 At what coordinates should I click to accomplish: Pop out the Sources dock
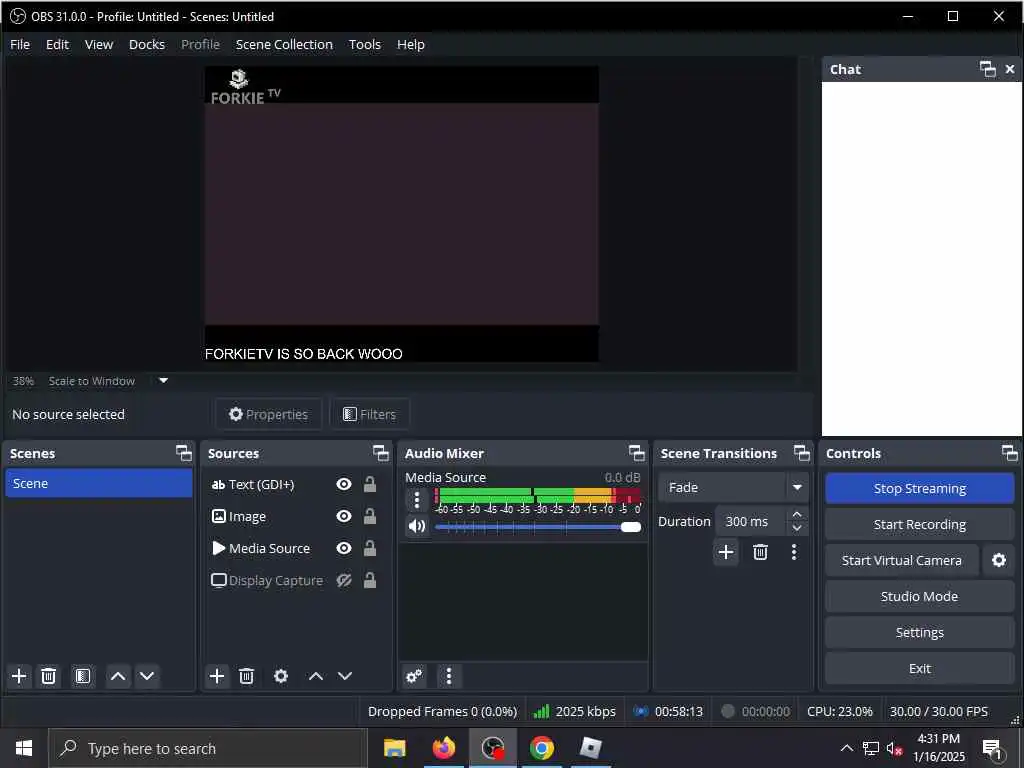(381, 453)
